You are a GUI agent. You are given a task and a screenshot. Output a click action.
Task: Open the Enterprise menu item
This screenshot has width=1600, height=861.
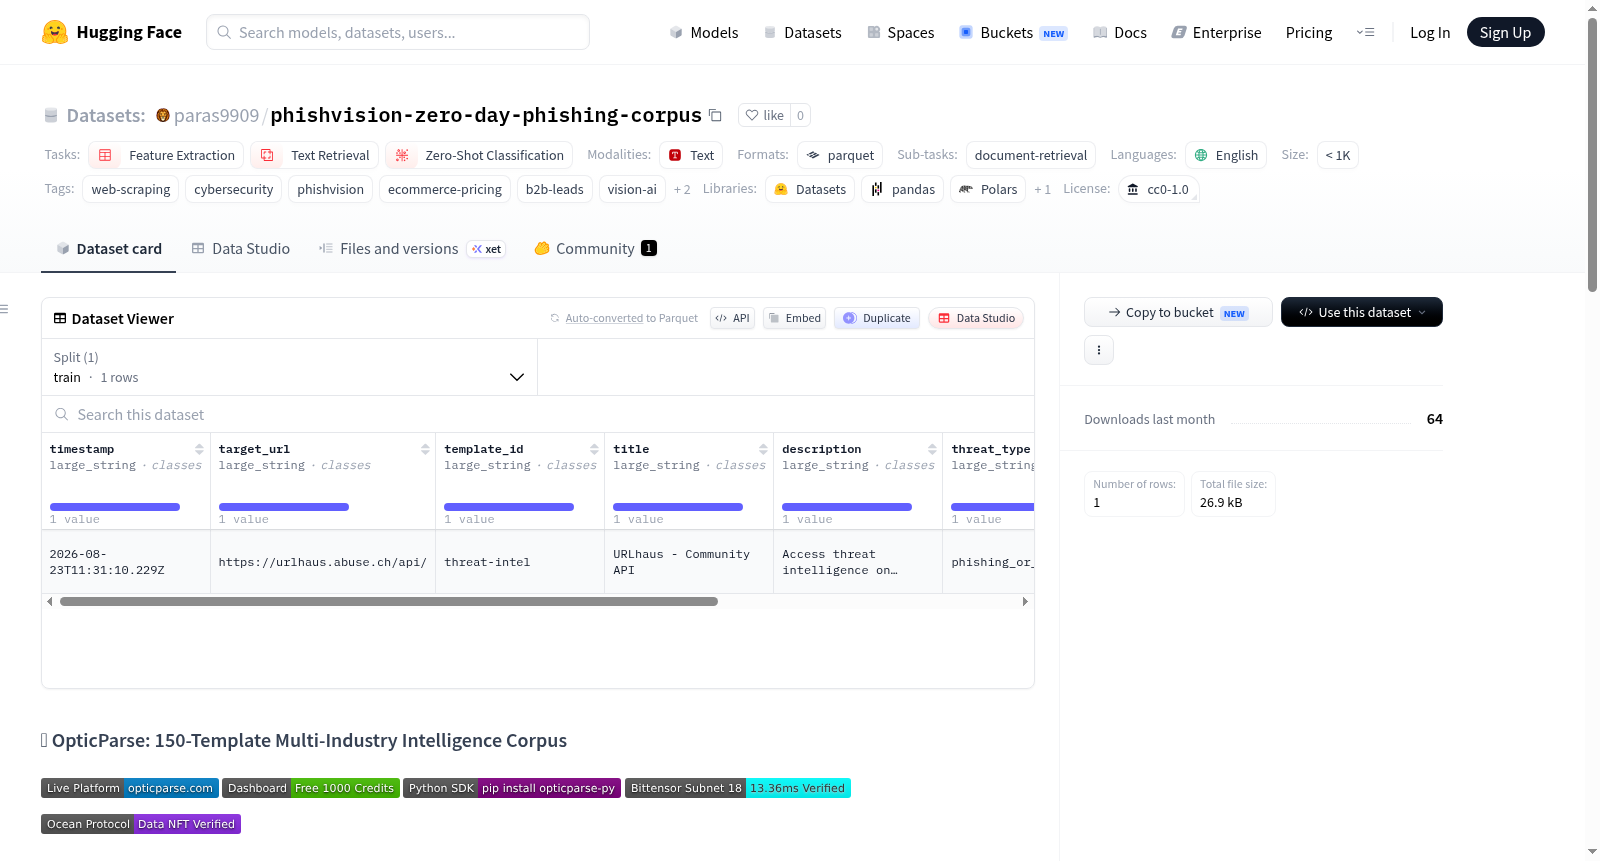pos(1216,32)
